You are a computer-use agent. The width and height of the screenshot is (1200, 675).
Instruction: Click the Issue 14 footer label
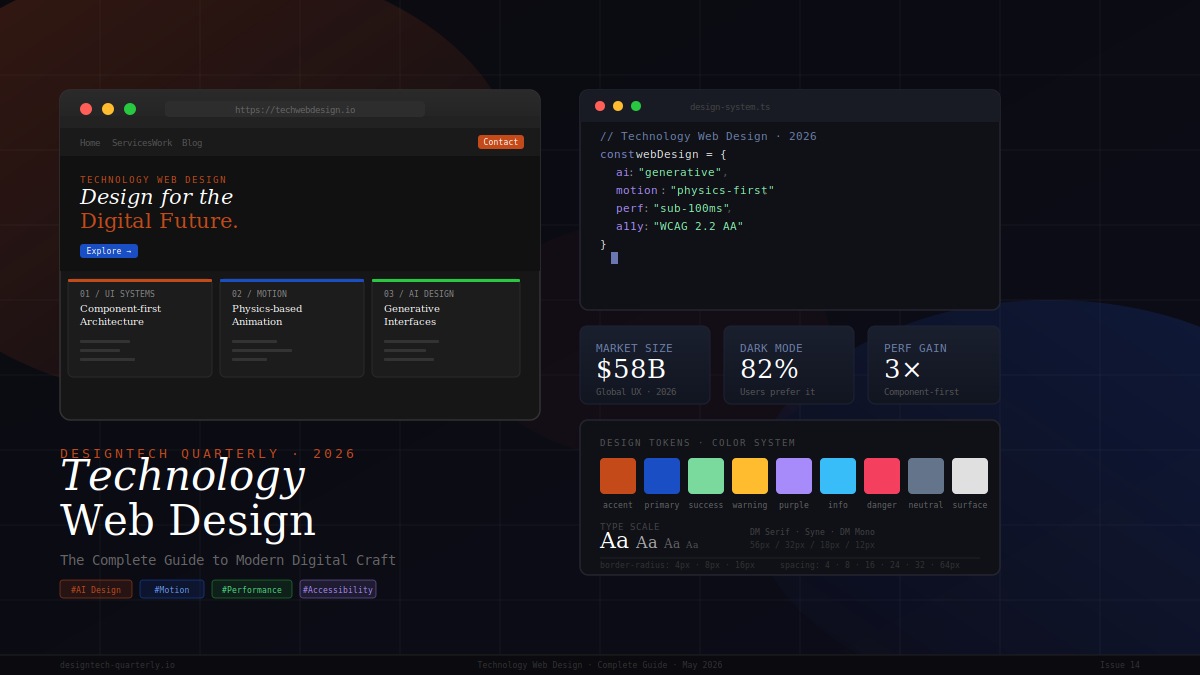pyautogui.click(x=1120, y=665)
